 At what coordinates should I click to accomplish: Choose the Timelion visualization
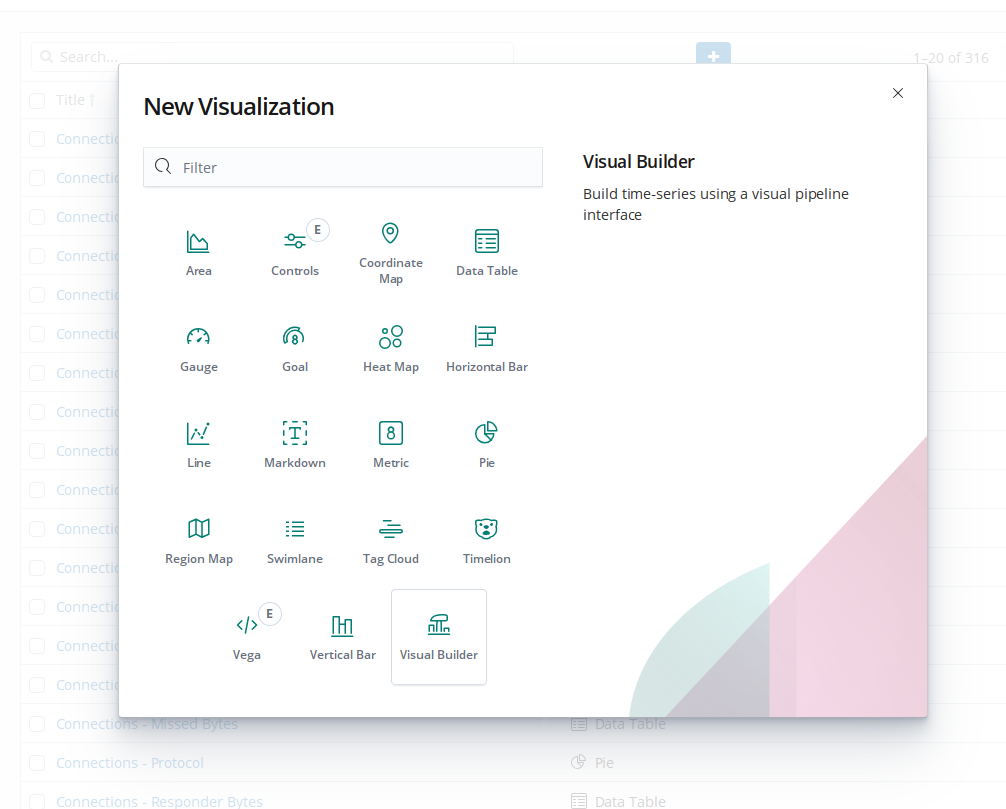pos(486,541)
